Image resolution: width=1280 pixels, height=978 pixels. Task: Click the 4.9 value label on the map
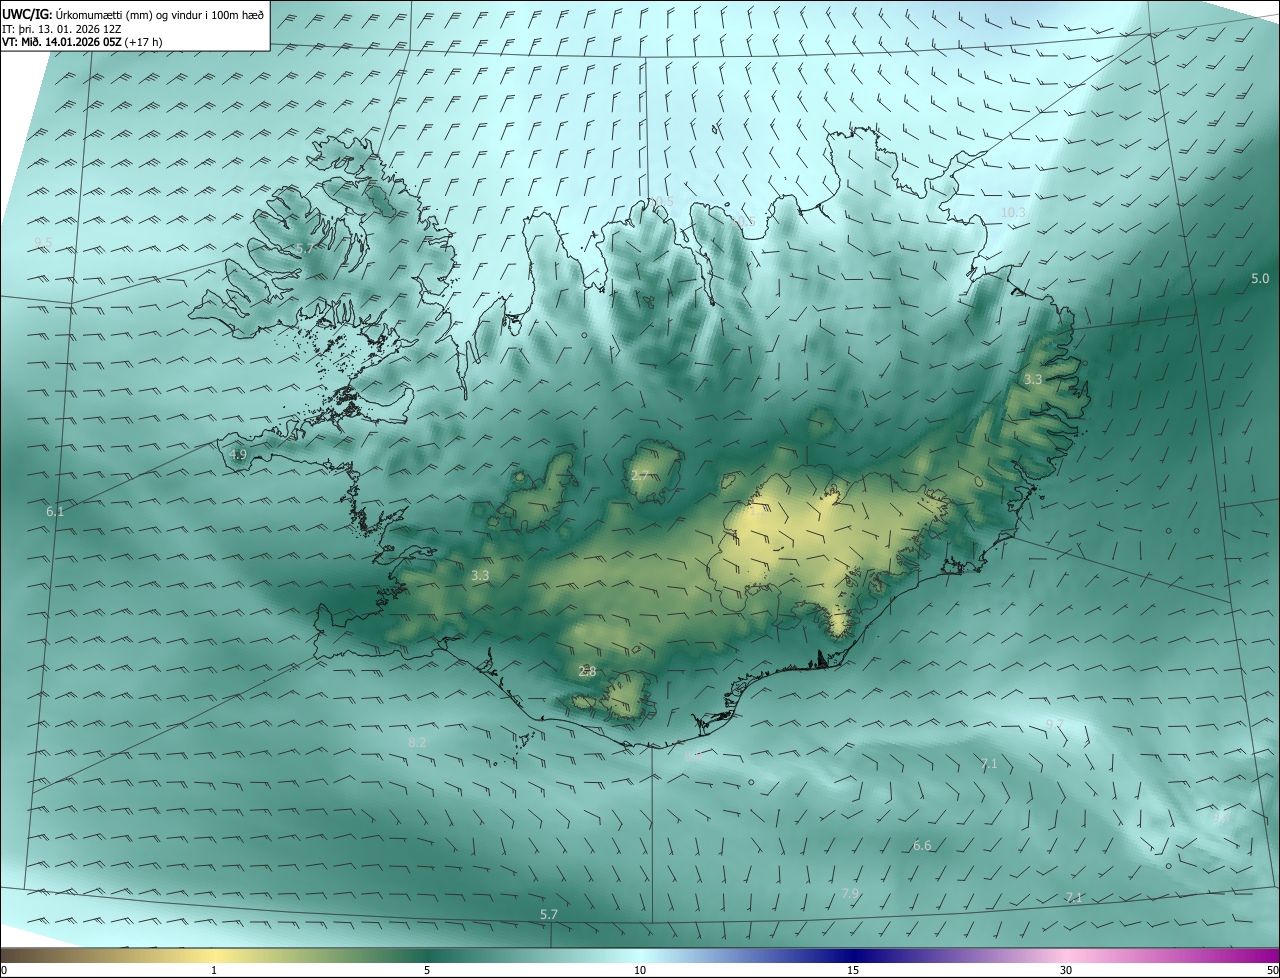(x=238, y=454)
